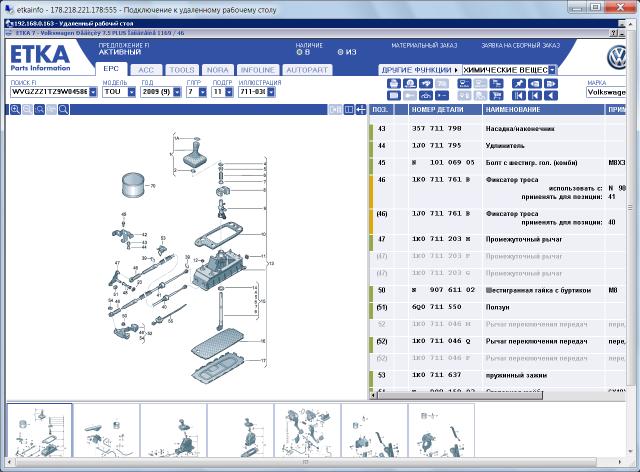Open the ДРУГИЕ ФУНКЦИИ menu
This screenshot has height=472, width=640.
click(x=419, y=70)
